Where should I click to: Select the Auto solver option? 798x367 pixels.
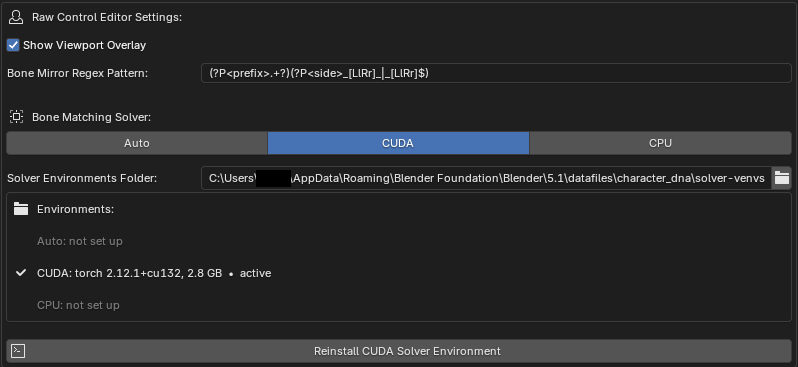pos(137,143)
